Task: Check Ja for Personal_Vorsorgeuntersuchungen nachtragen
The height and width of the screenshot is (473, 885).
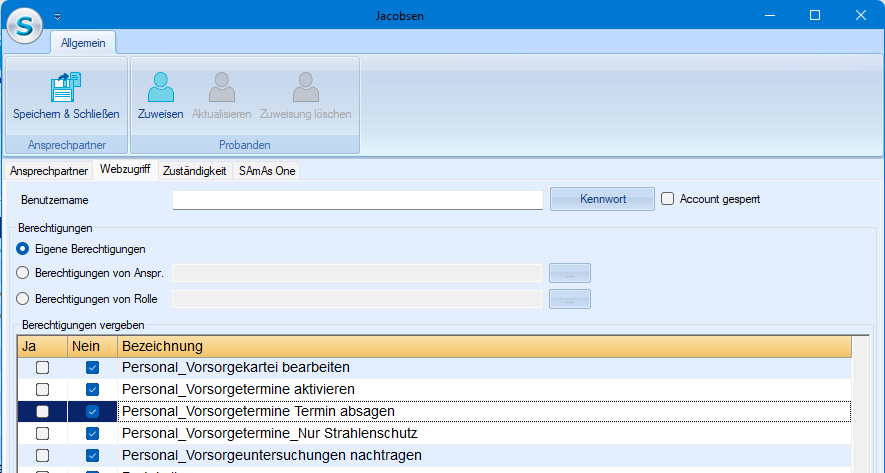Action: tap(42, 456)
